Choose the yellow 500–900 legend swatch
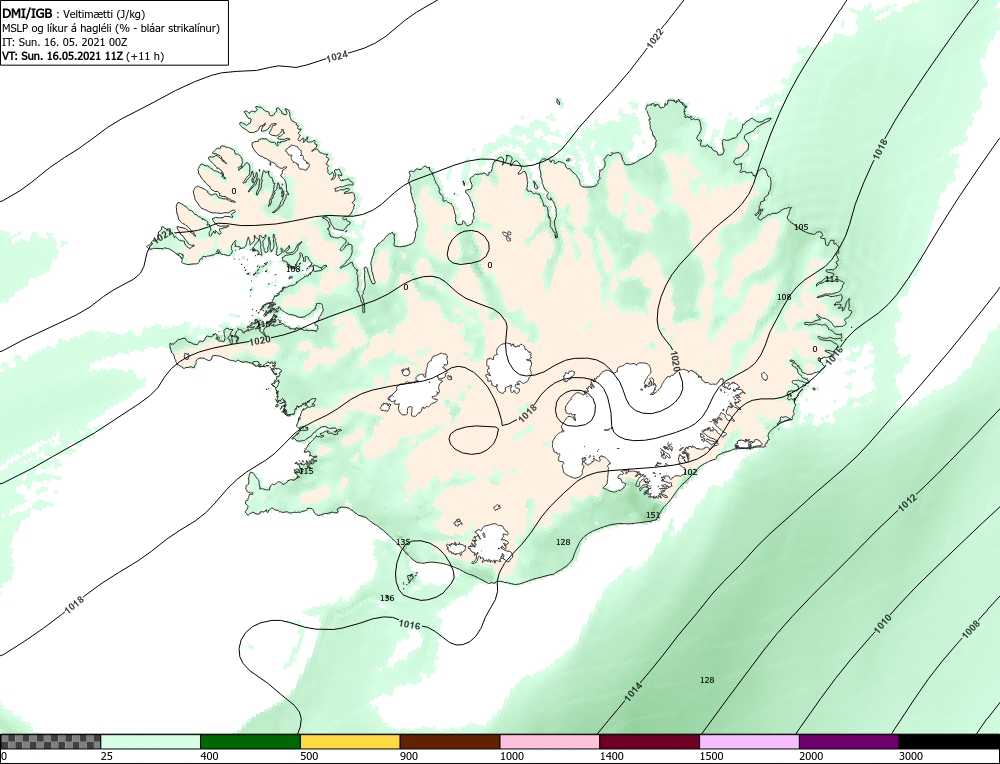Screen dimensions: 1000x764 350,741
